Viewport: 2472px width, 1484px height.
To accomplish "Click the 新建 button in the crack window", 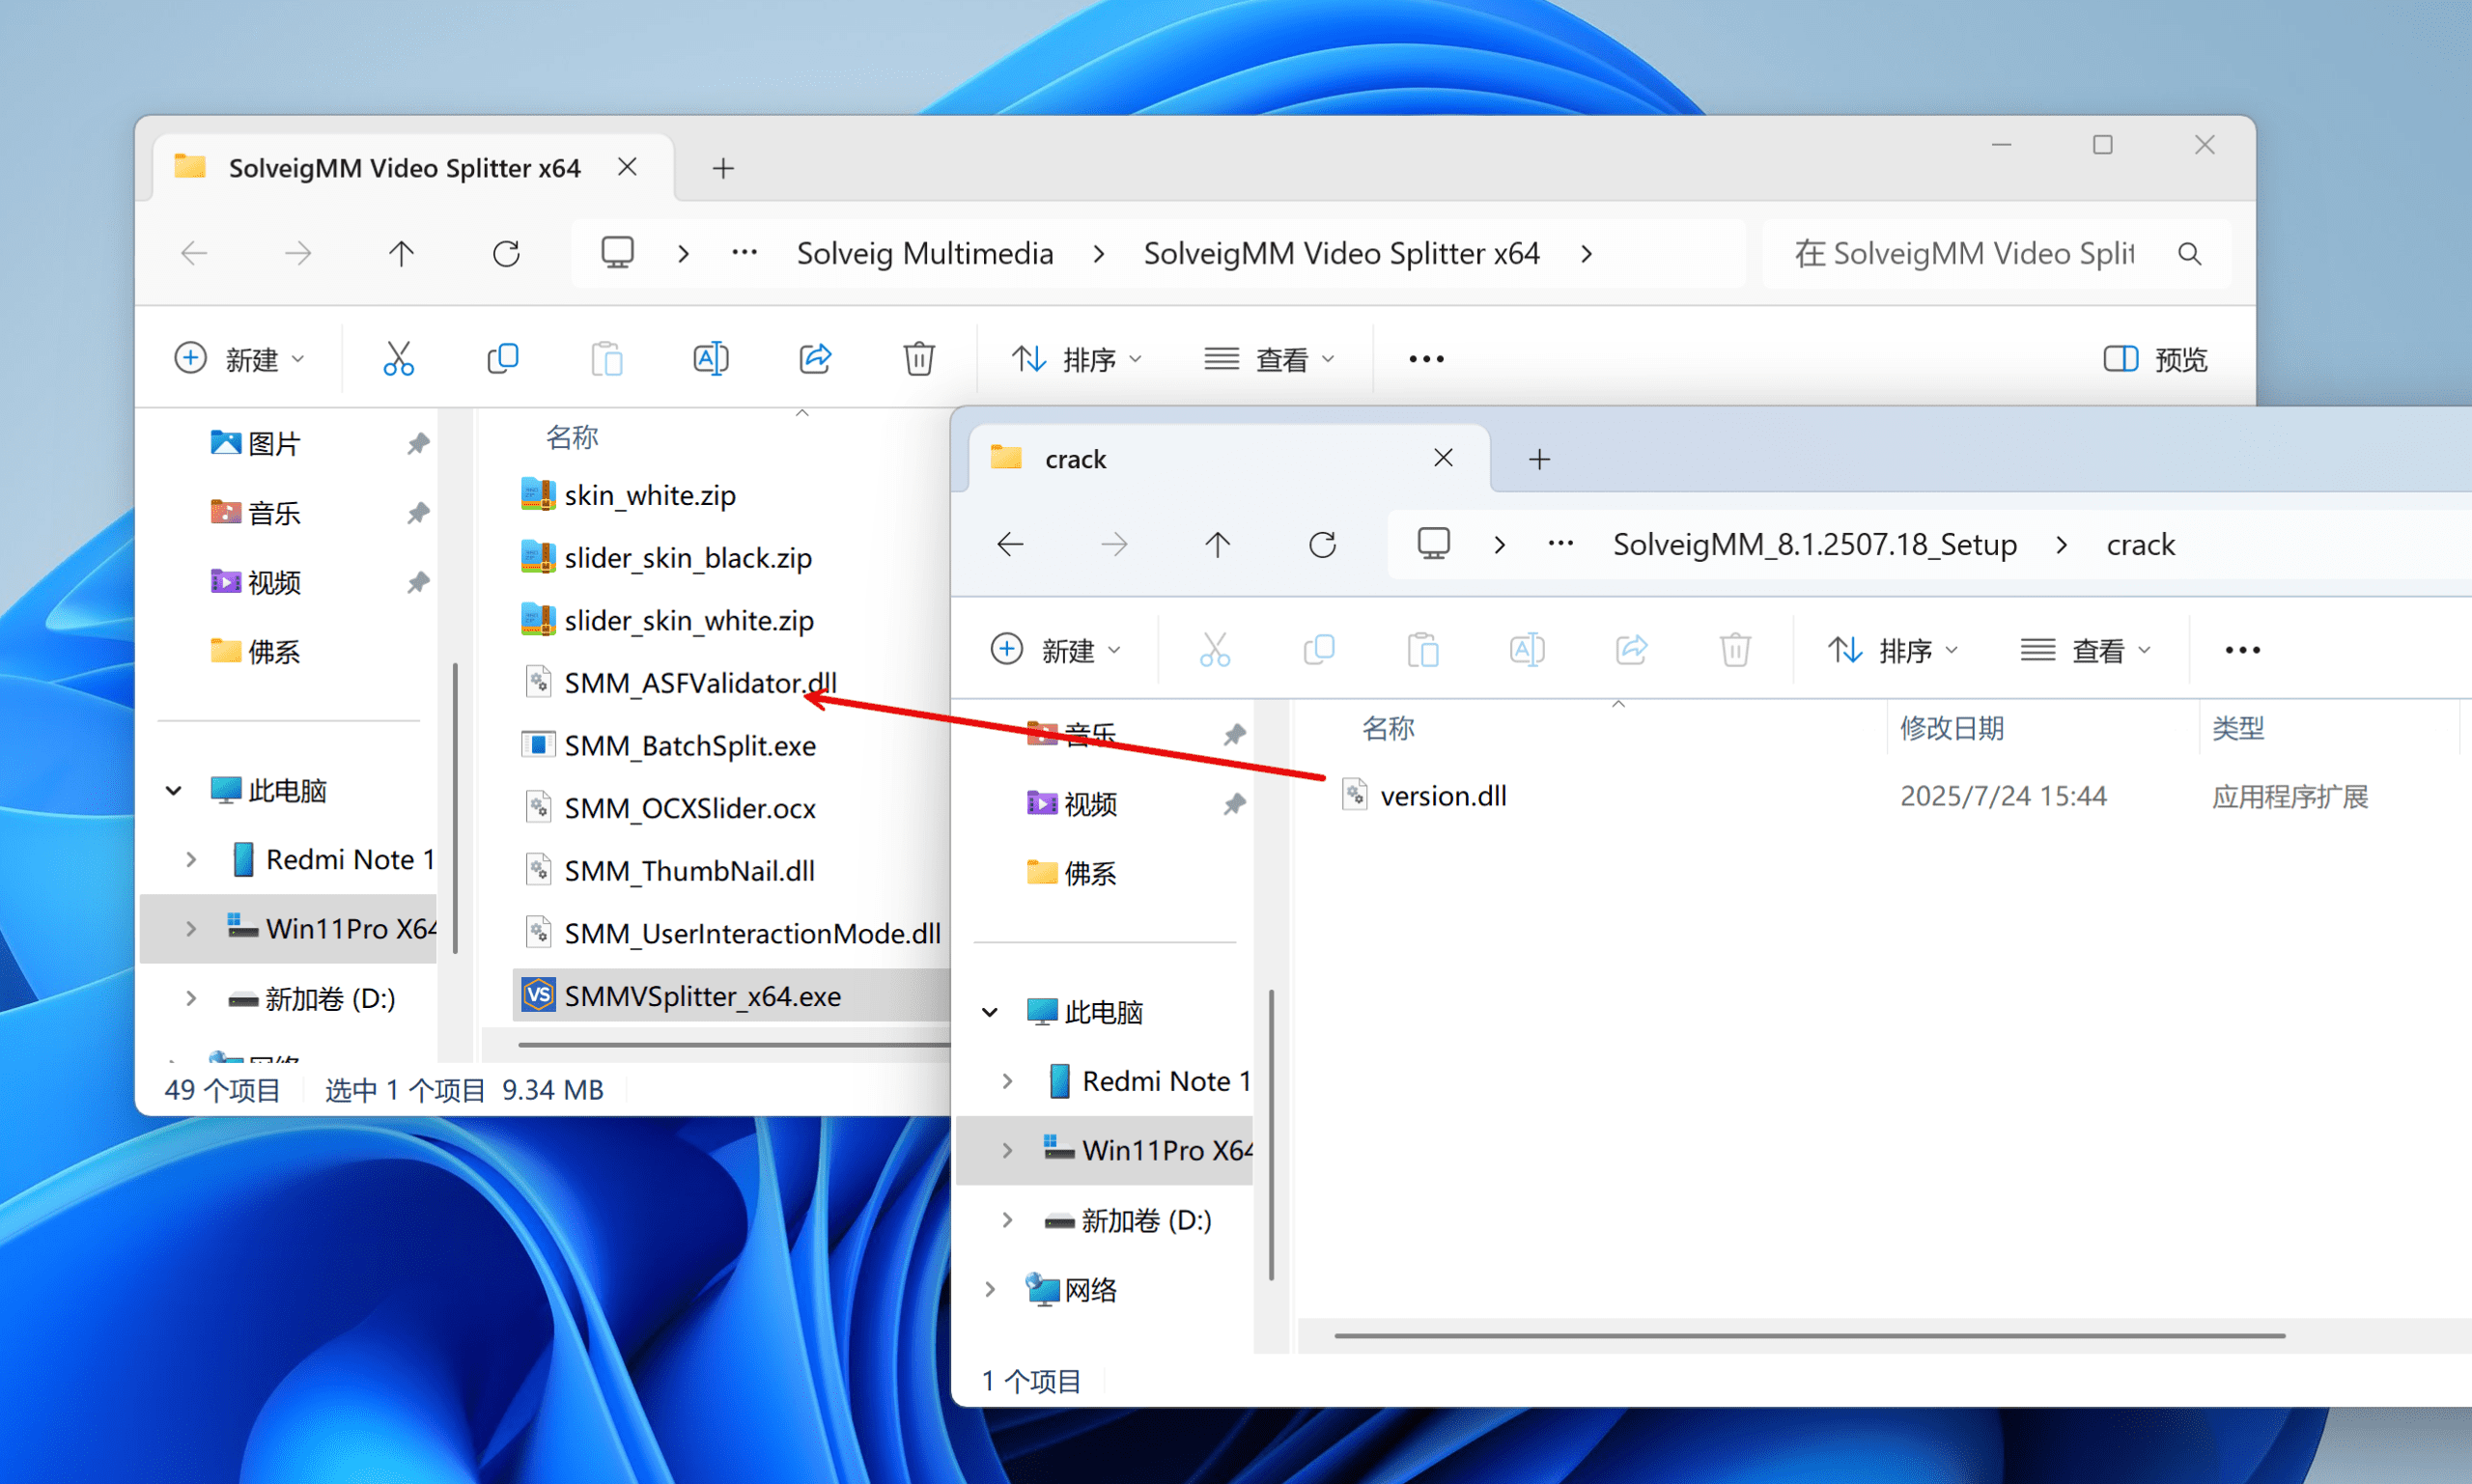I will point(1055,651).
